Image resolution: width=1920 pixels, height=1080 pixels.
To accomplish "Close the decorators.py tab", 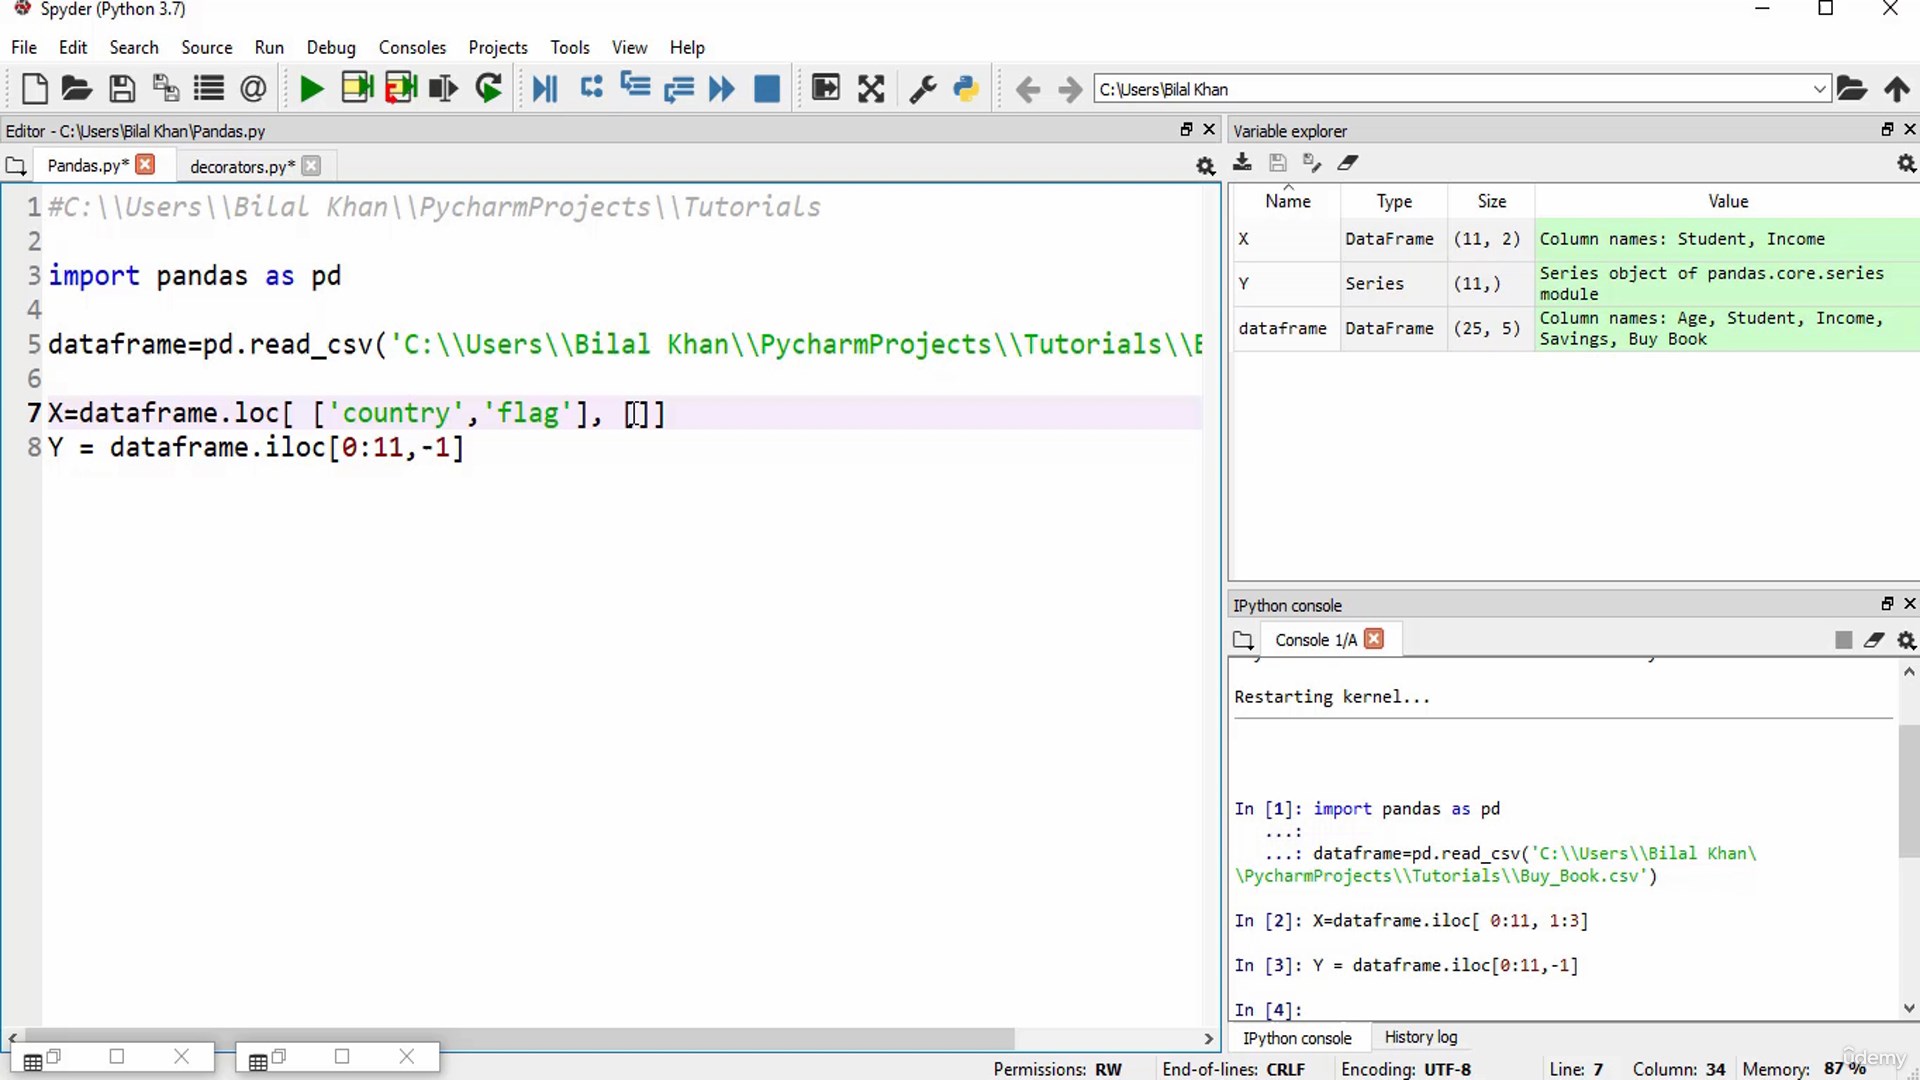I will pos(311,166).
